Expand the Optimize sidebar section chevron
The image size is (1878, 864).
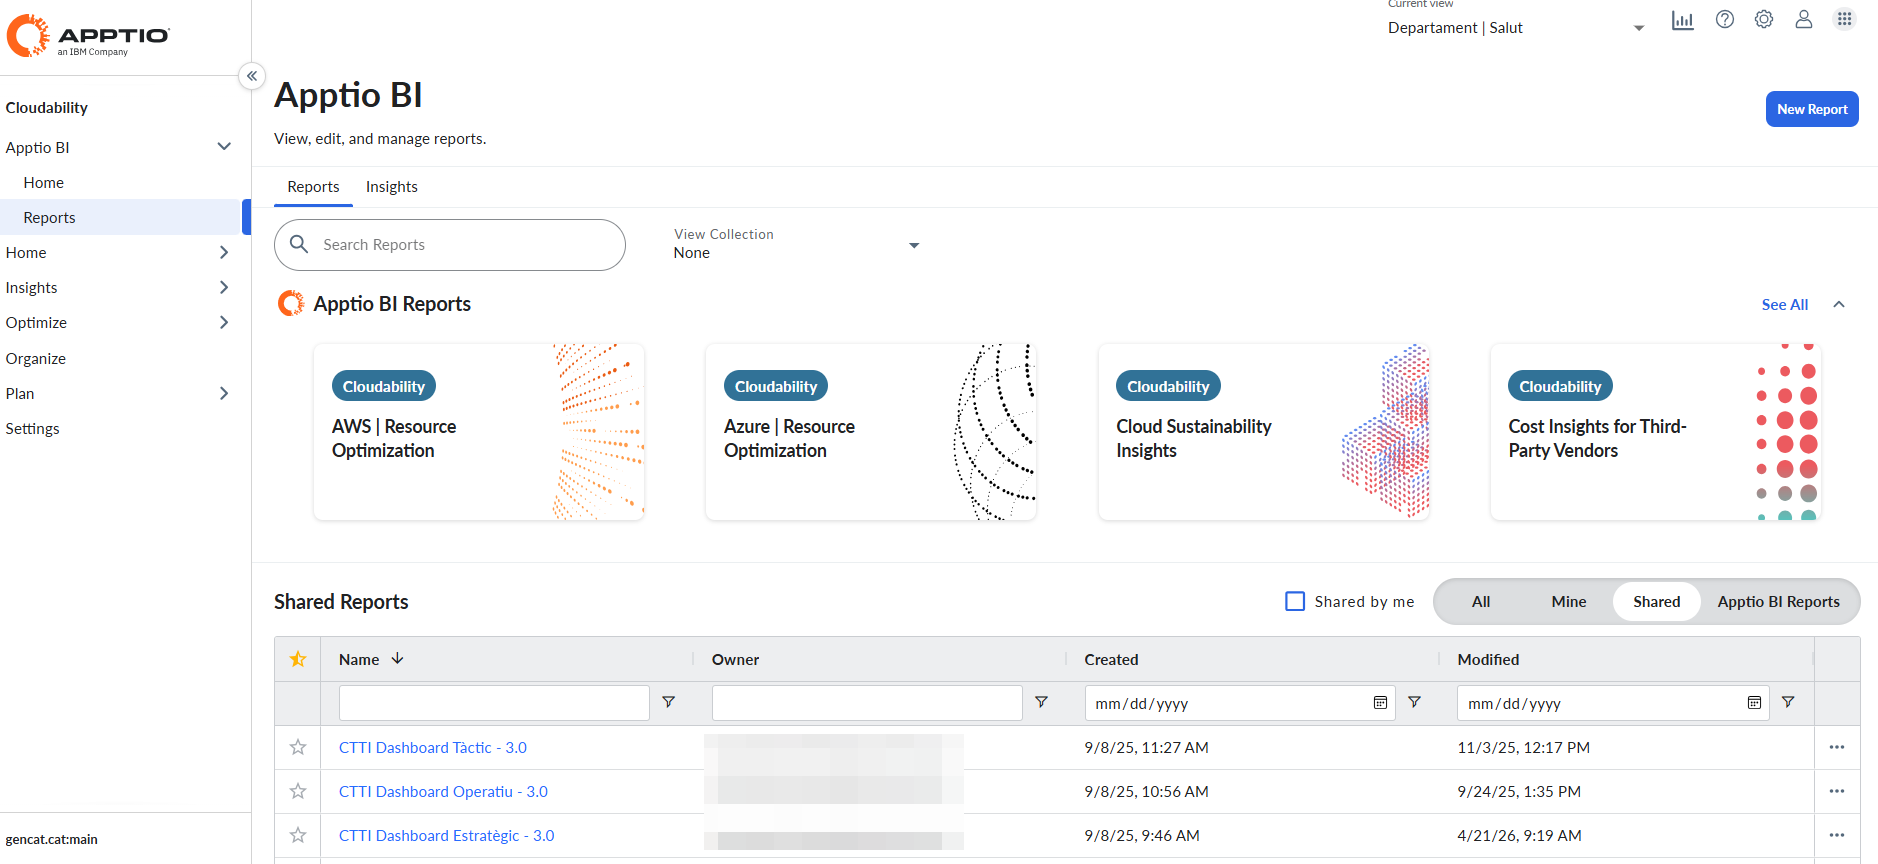pyautogui.click(x=224, y=322)
